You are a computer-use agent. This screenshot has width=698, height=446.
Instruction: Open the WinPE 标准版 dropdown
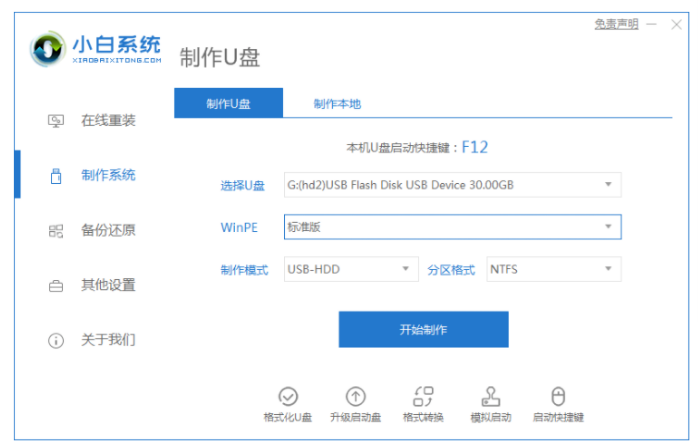(452, 227)
